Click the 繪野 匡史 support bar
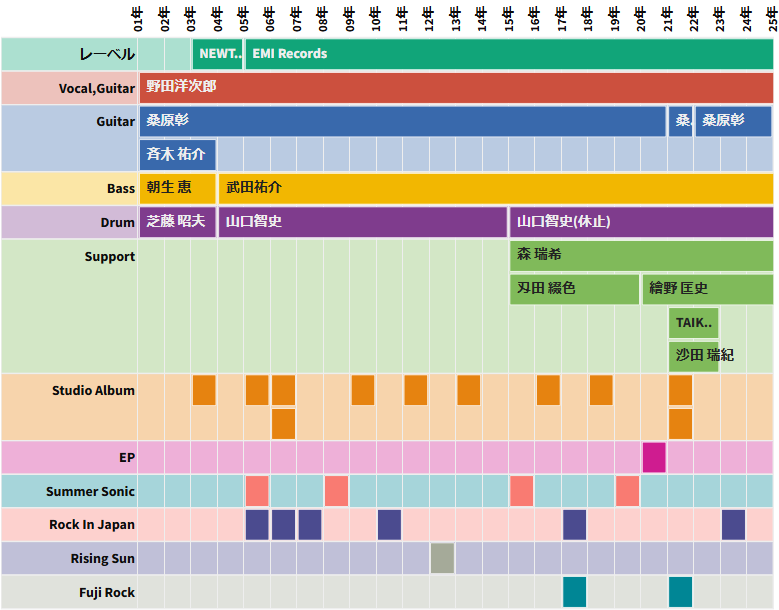 click(707, 289)
